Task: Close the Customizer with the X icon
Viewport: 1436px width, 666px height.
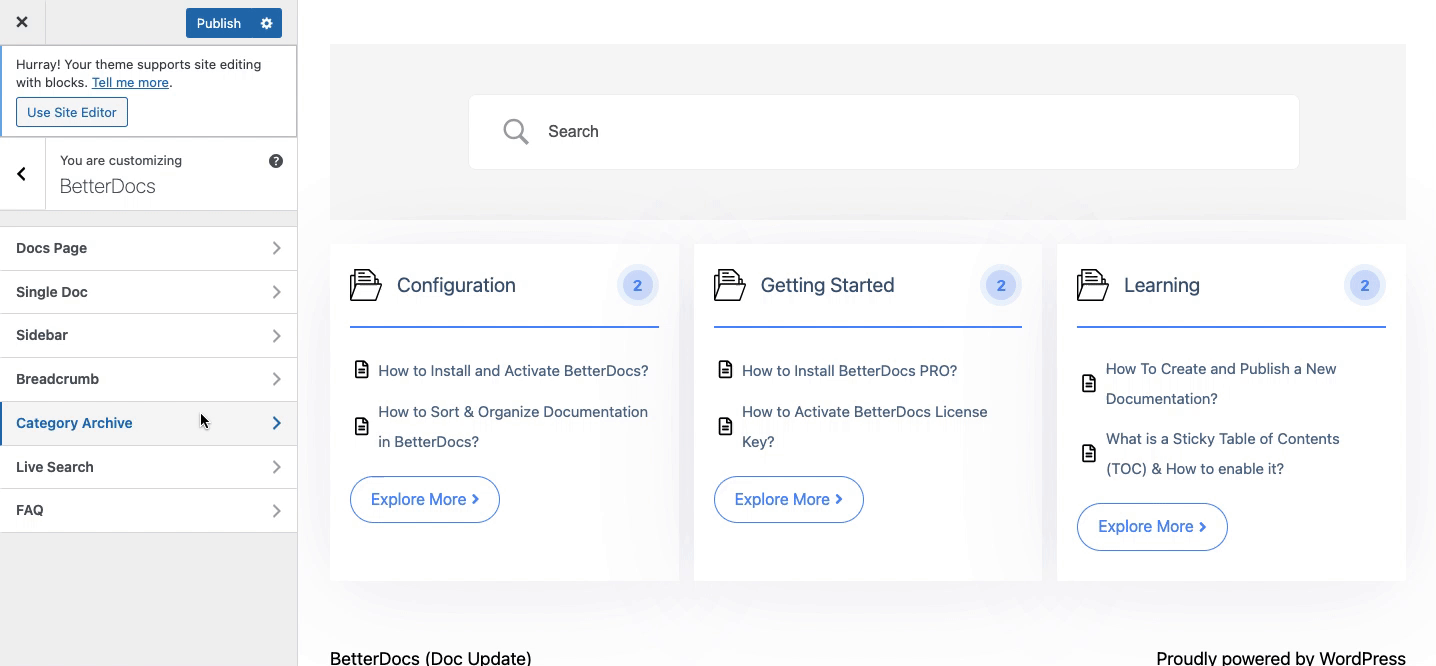Action: point(22,22)
